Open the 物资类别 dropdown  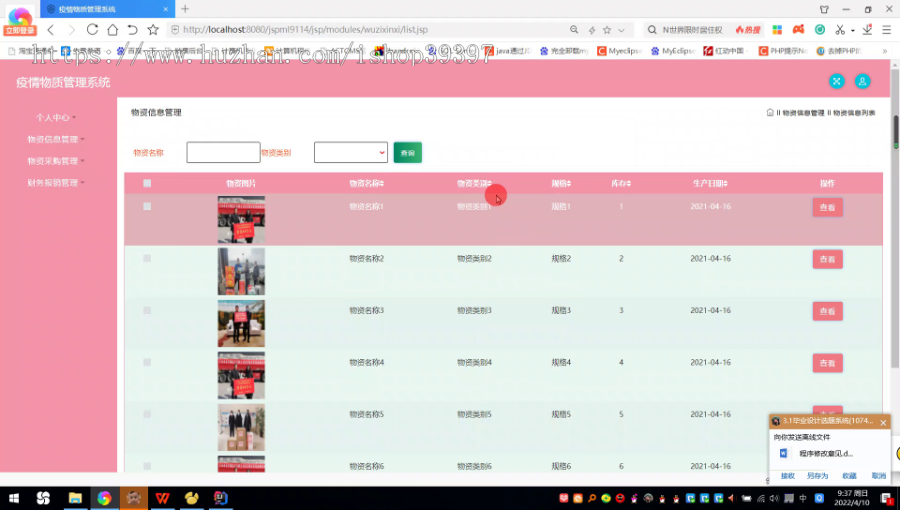pyautogui.click(x=351, y=153)
